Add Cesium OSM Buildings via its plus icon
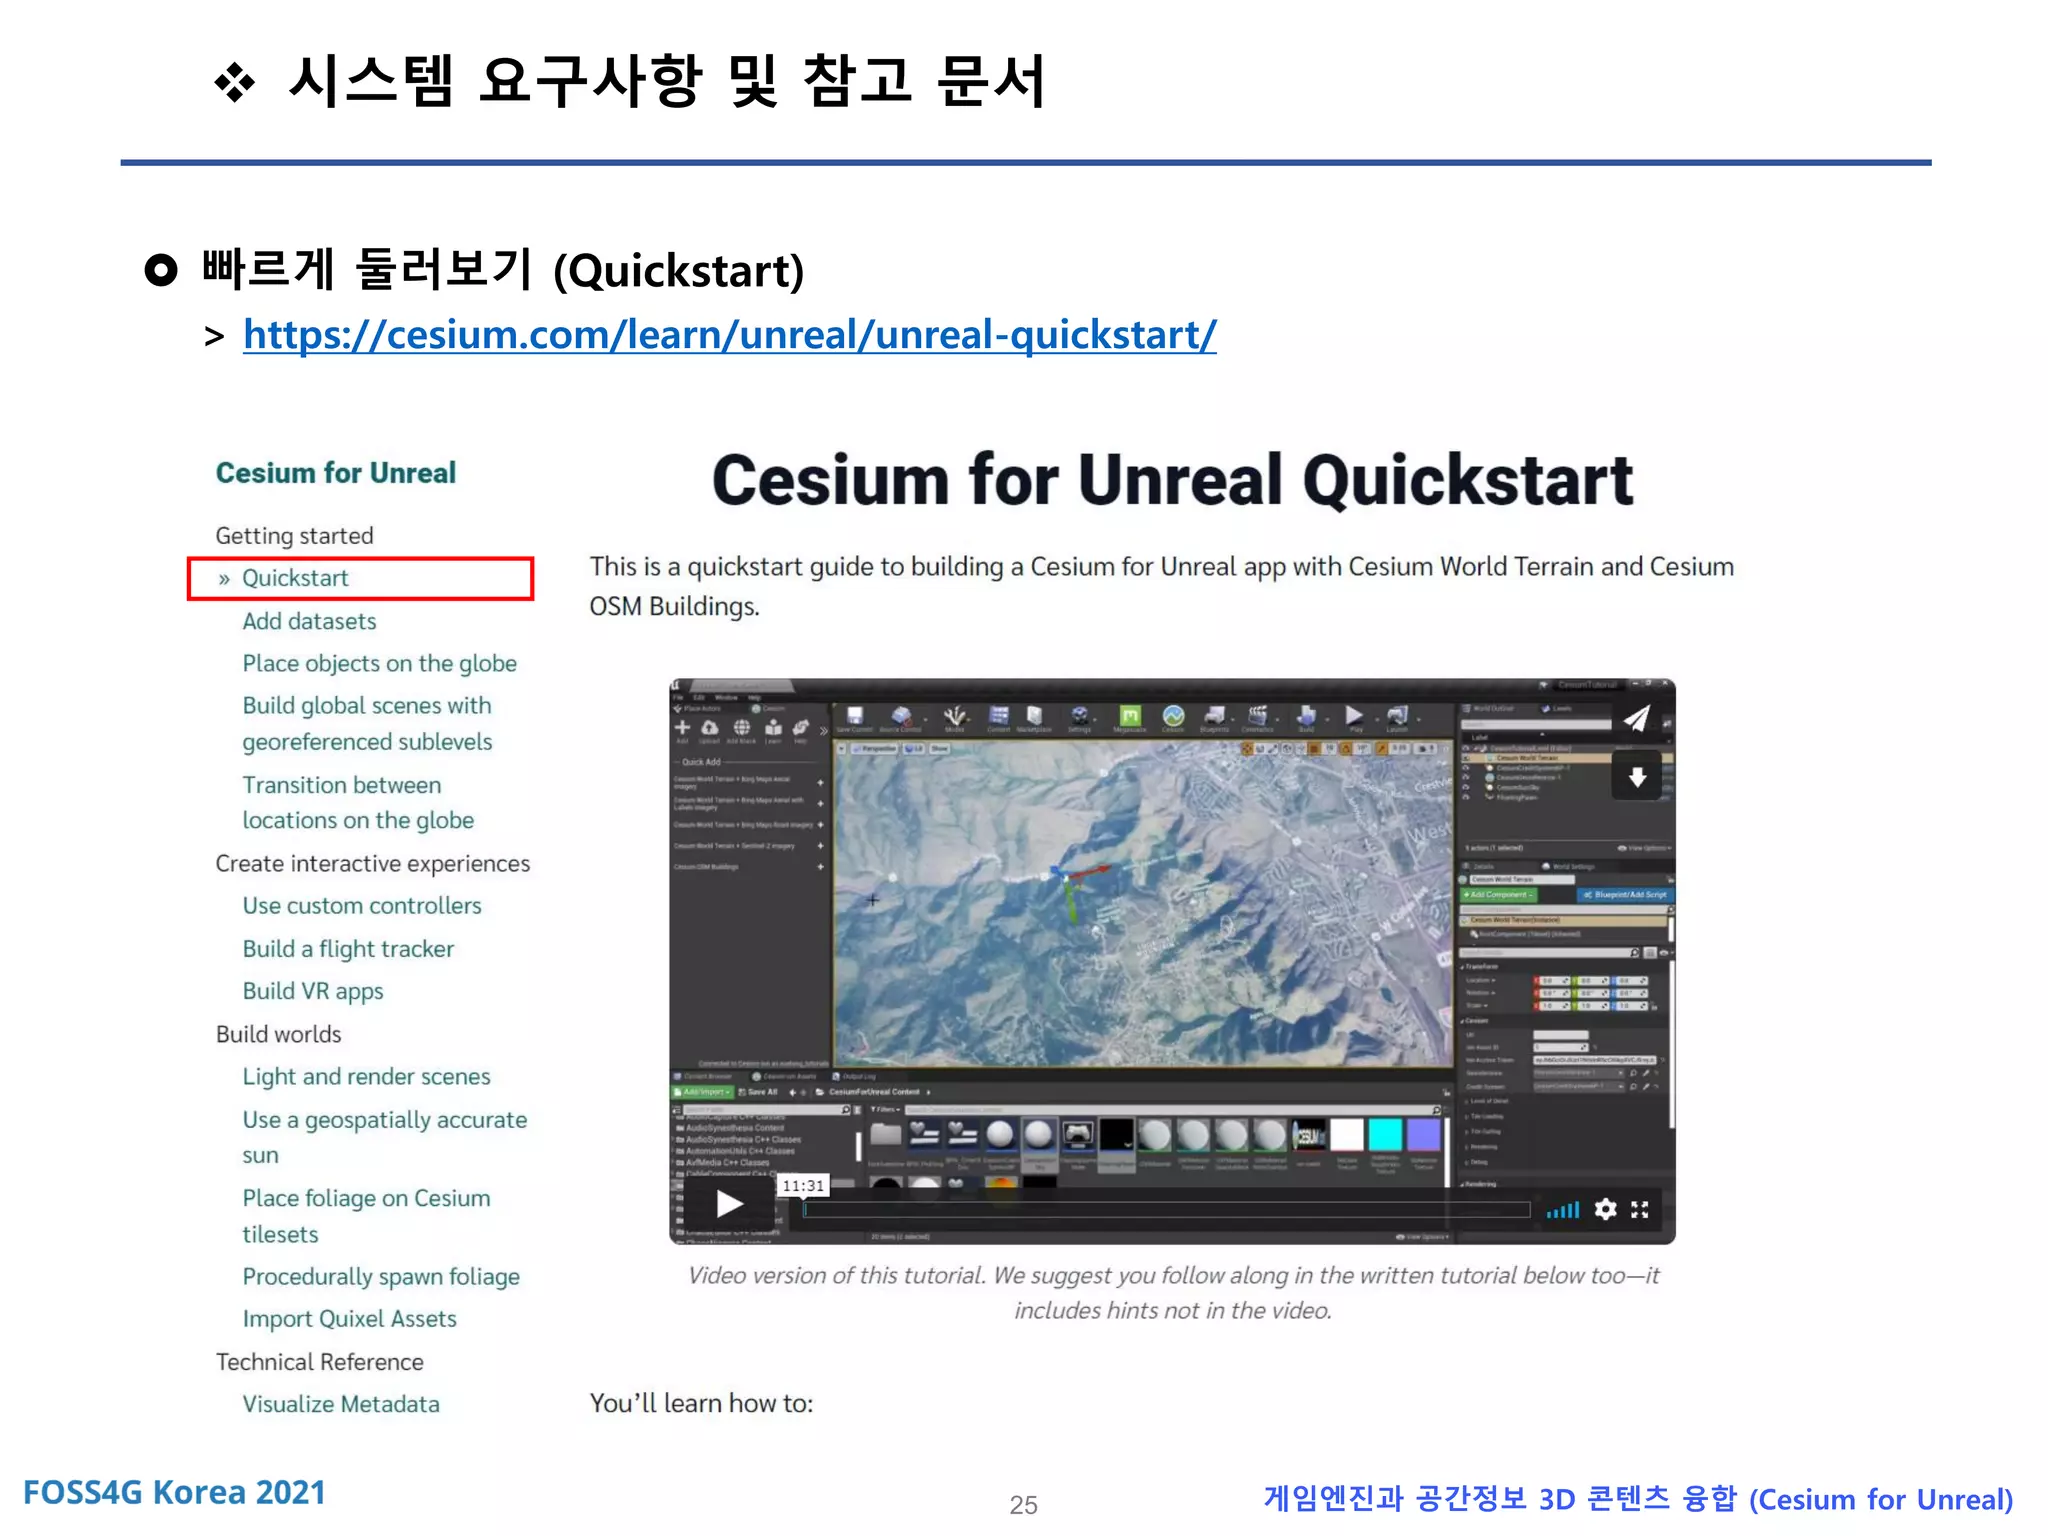 tap(821, 867)
